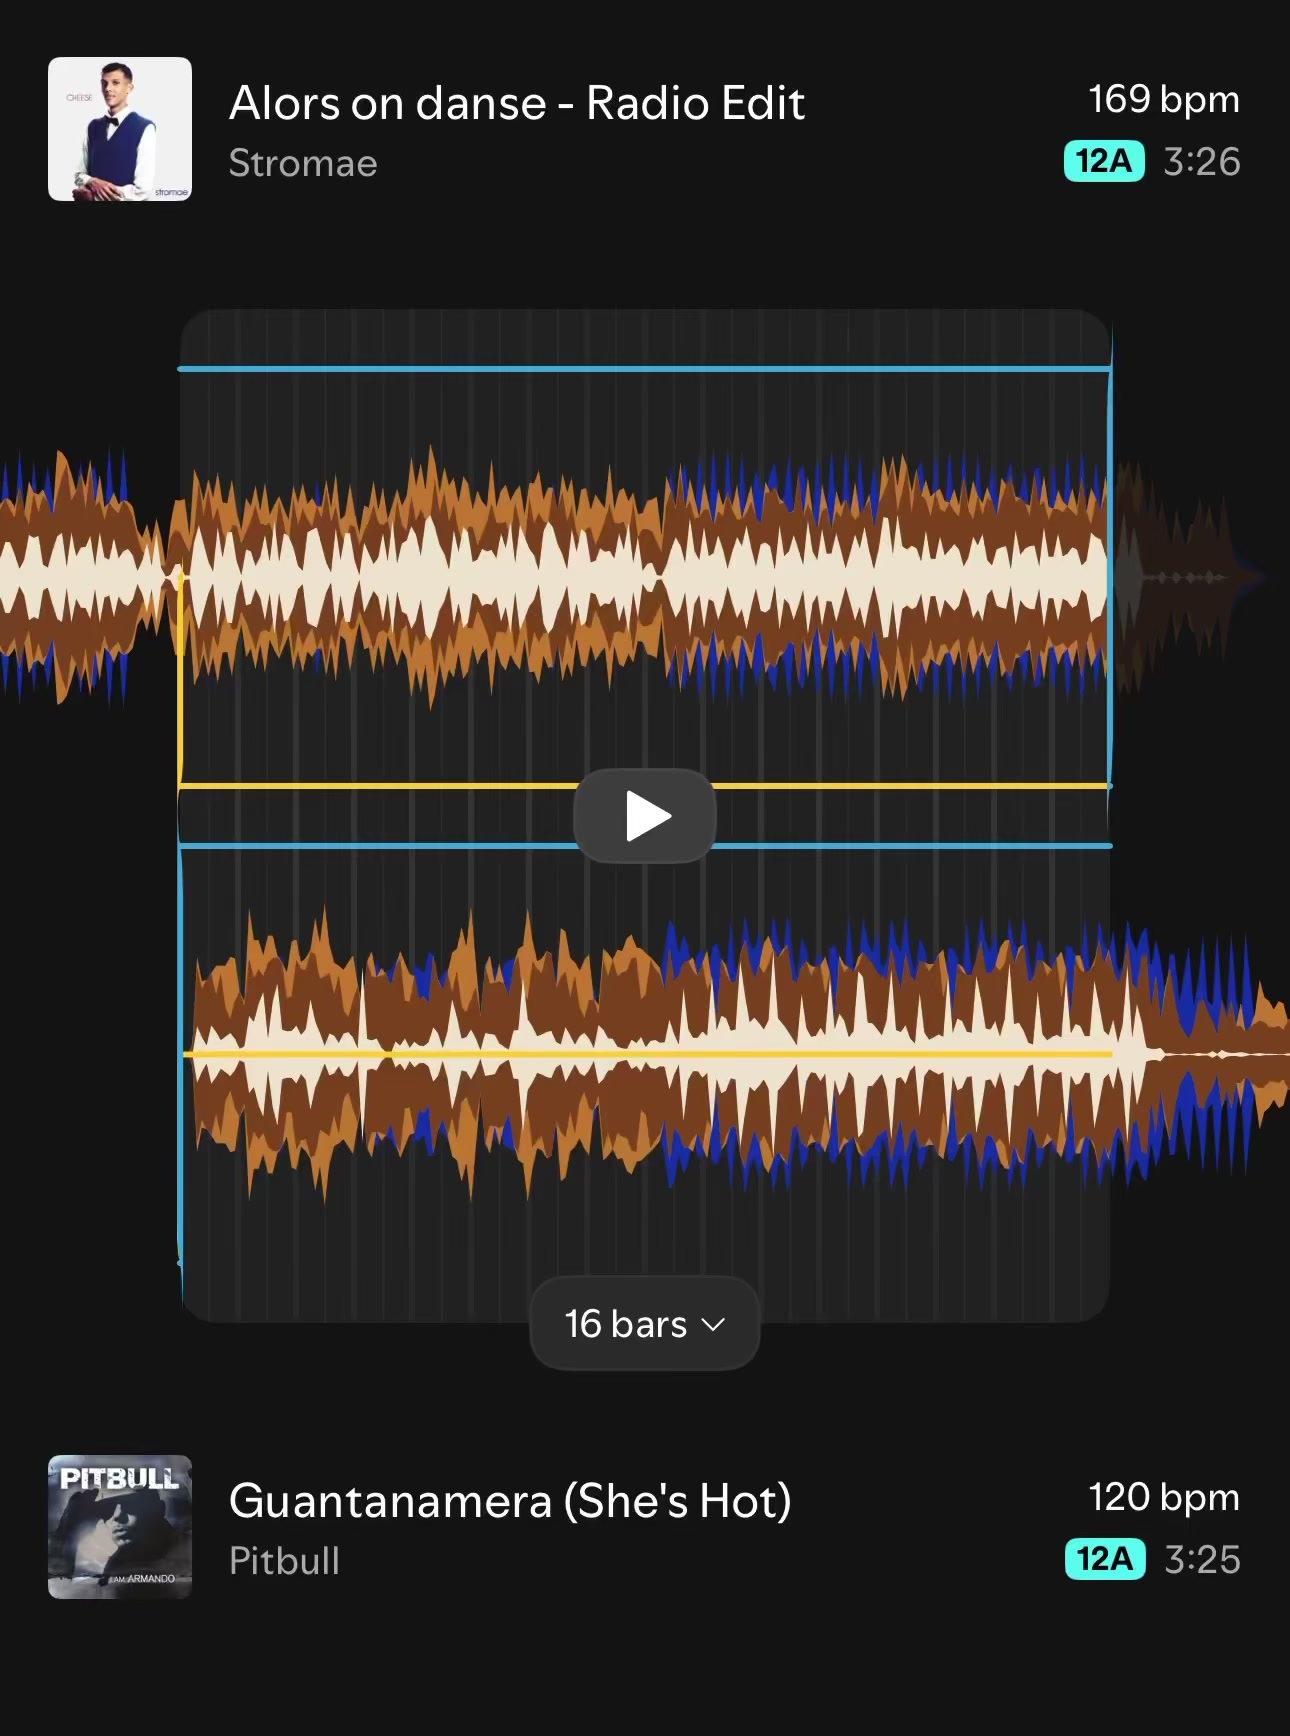Click the top track waveform in transition window

645,577
